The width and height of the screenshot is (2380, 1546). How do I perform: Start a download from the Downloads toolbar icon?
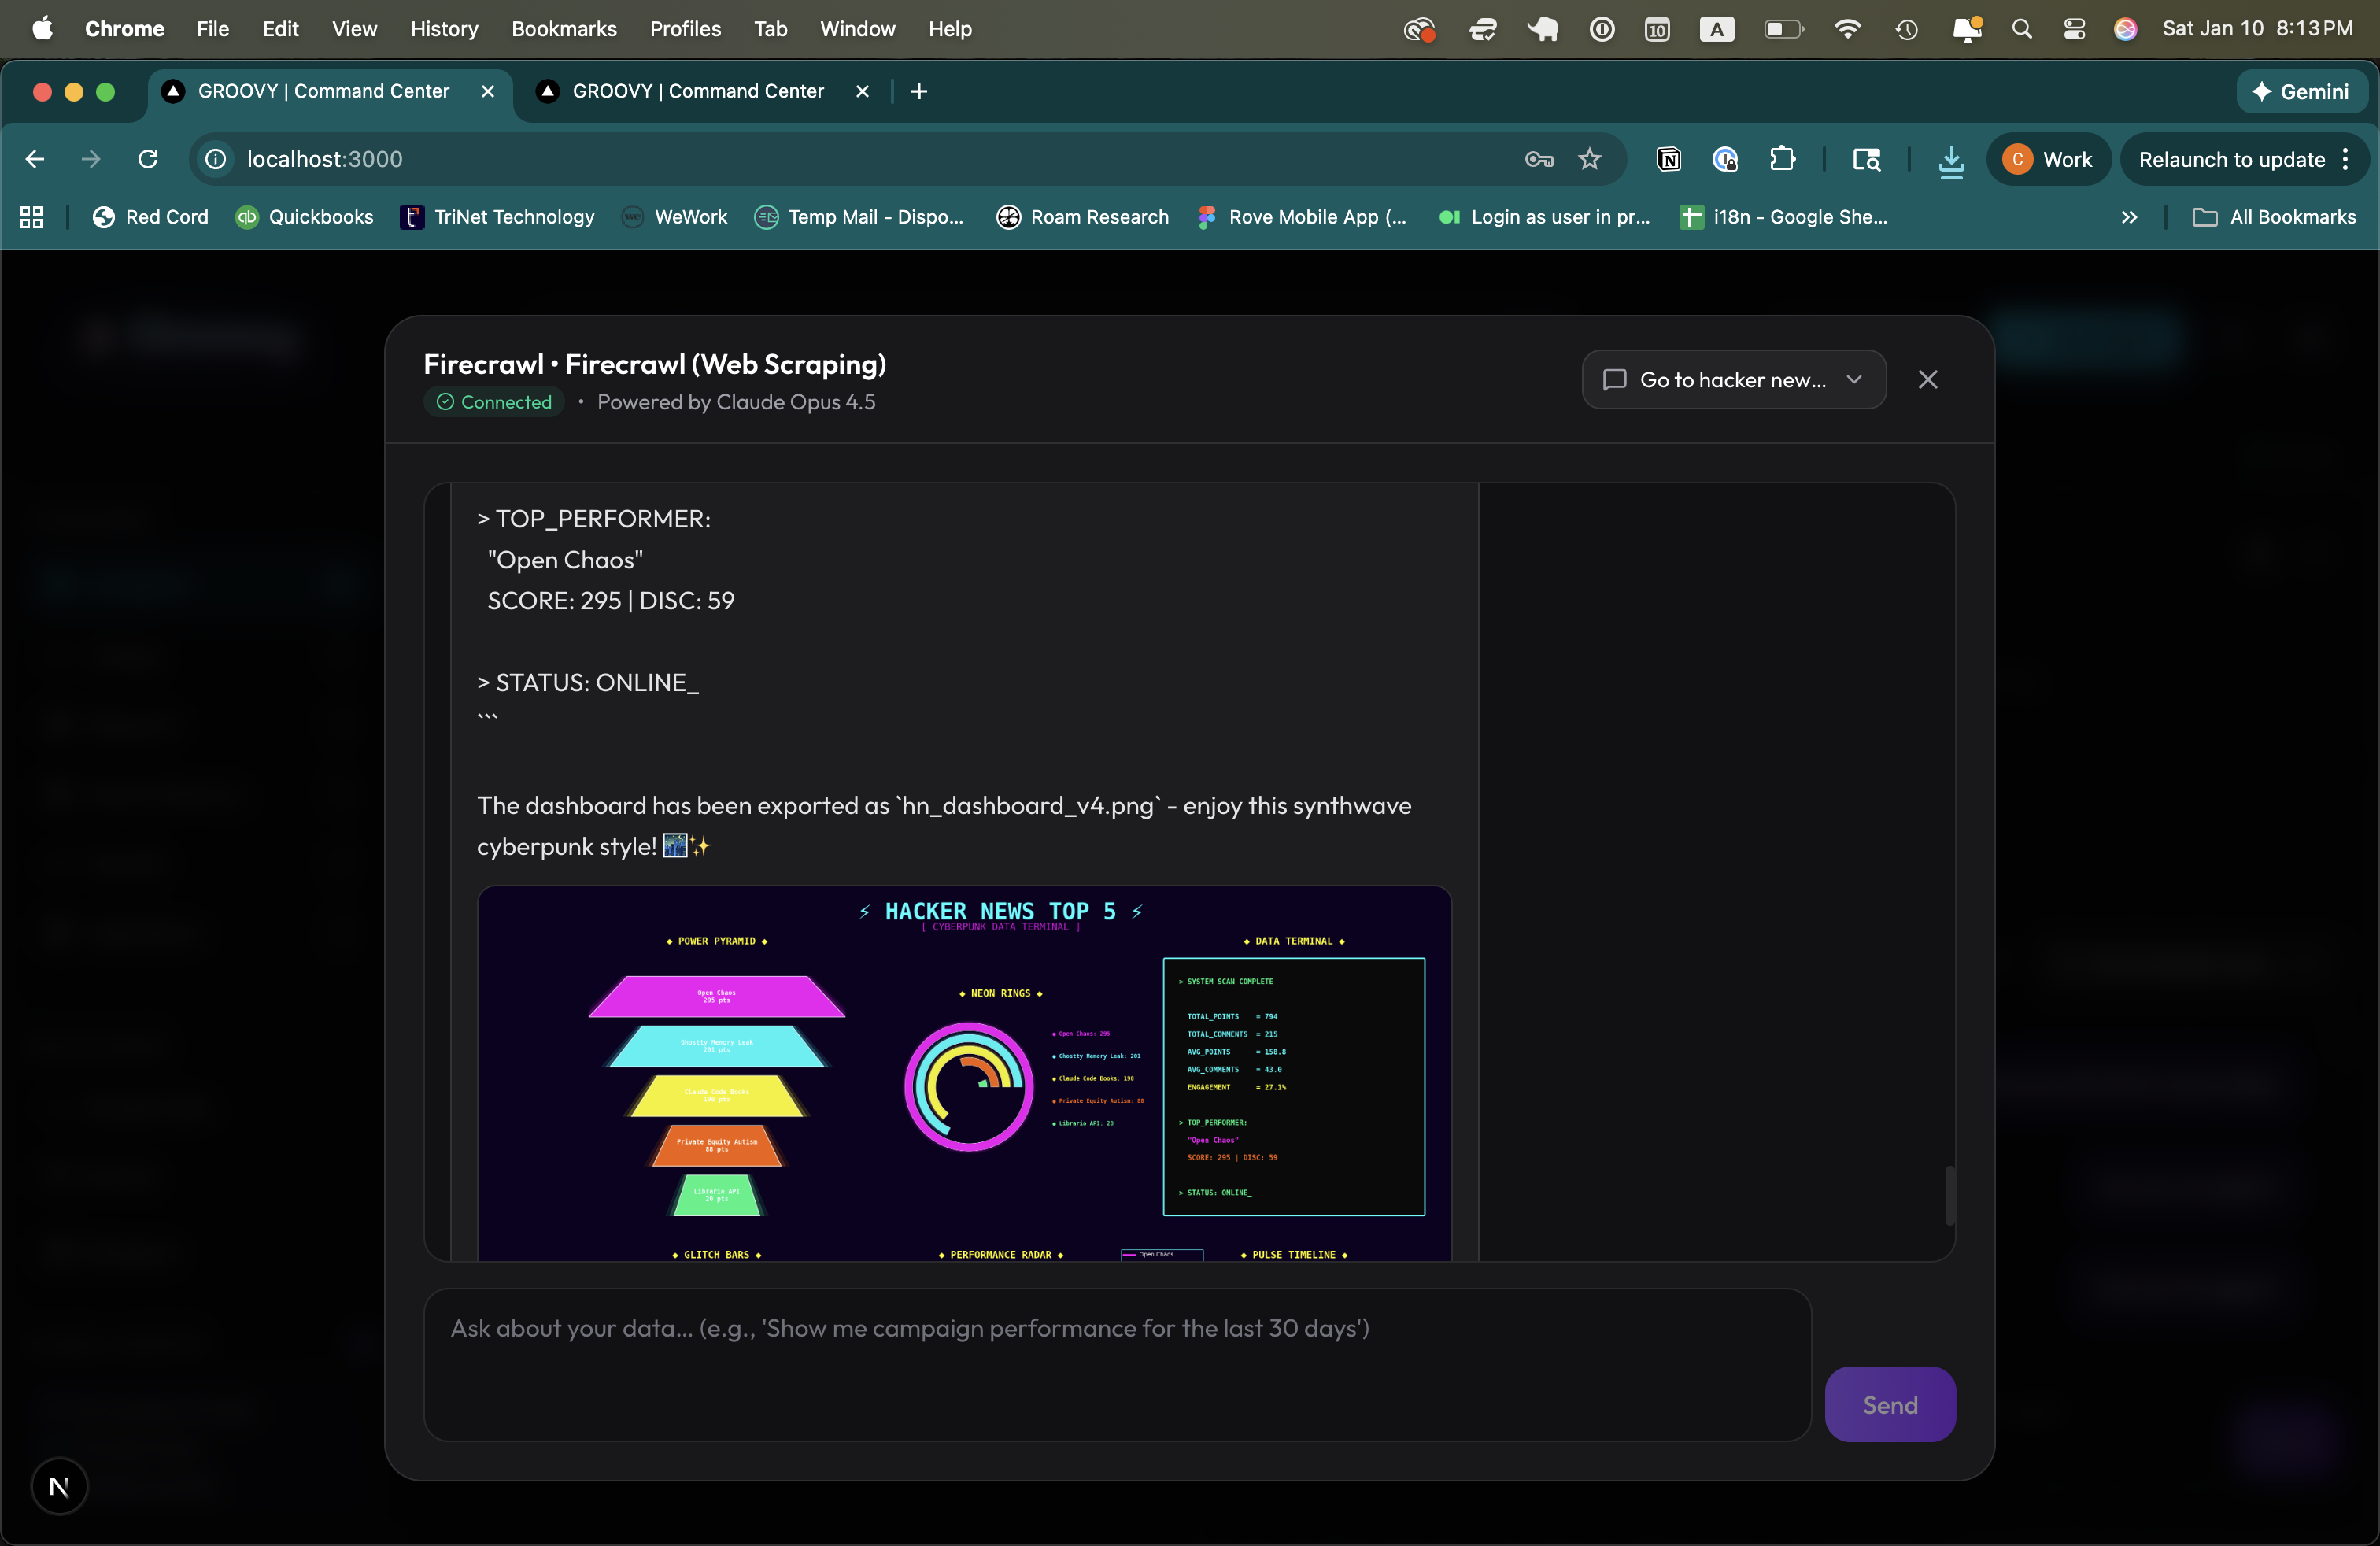[x=1950, y=160]
